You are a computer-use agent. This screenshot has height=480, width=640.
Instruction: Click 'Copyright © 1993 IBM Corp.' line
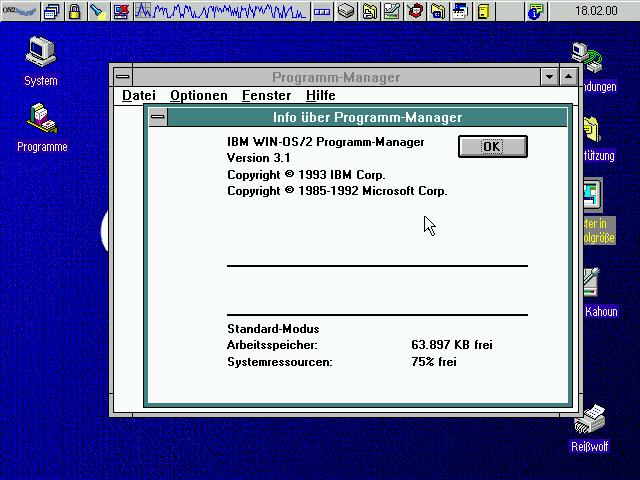(x=306, y=175)
